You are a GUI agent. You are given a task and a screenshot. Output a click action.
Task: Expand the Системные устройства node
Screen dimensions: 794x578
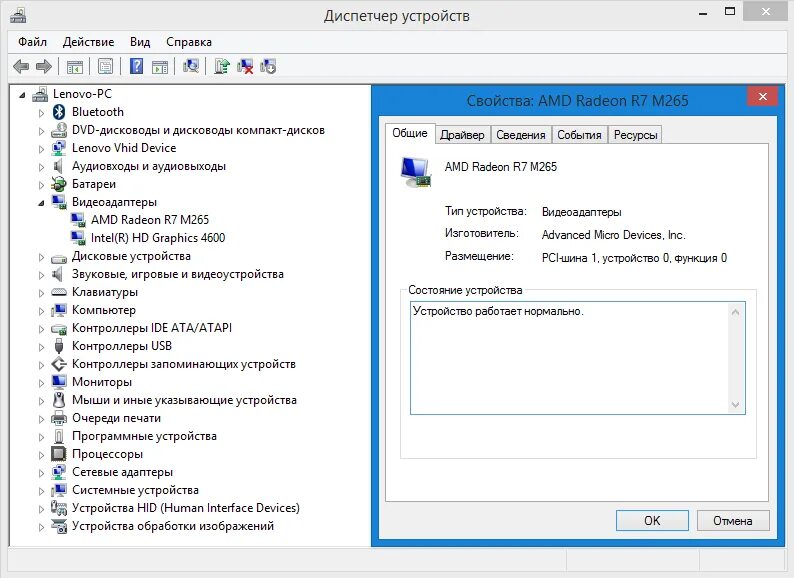click(x=42, y=490)
